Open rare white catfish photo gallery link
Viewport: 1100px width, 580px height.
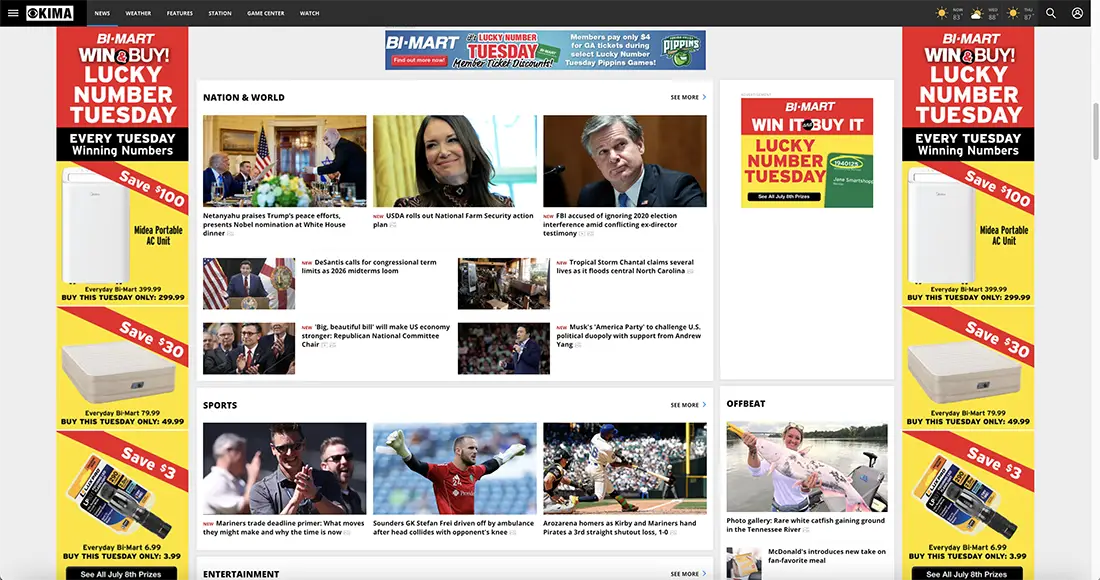click(805, 525)
